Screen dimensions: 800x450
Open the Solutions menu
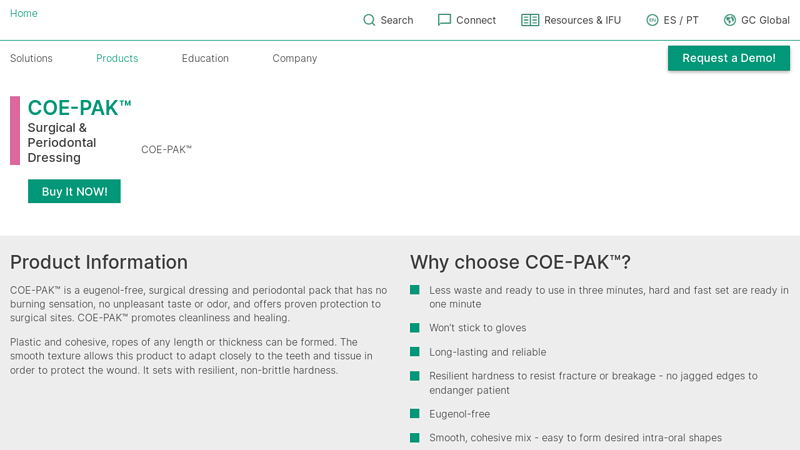pyautogui.click(x=31, y=58)
